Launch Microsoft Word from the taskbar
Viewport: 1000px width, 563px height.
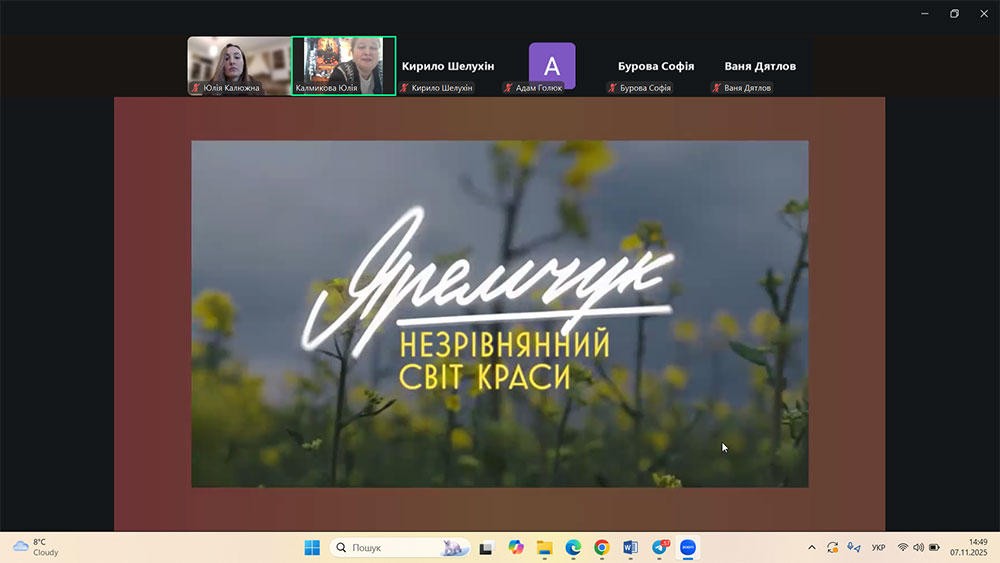(x=630, y=547)
